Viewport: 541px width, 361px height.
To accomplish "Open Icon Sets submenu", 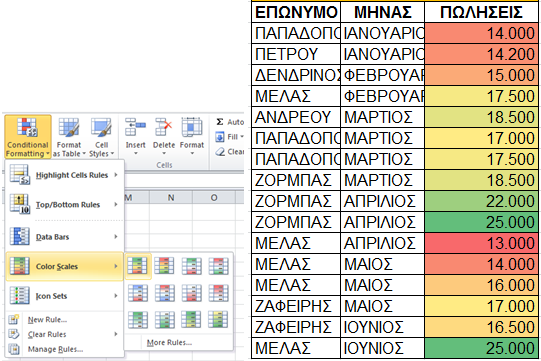I will coord(65,296).
